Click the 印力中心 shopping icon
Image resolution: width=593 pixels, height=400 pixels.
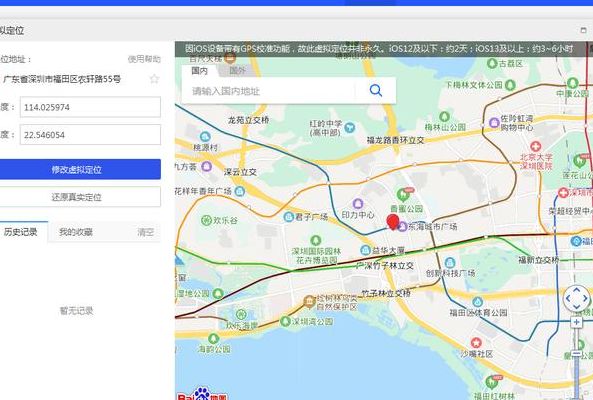click(x=358, y=204)
